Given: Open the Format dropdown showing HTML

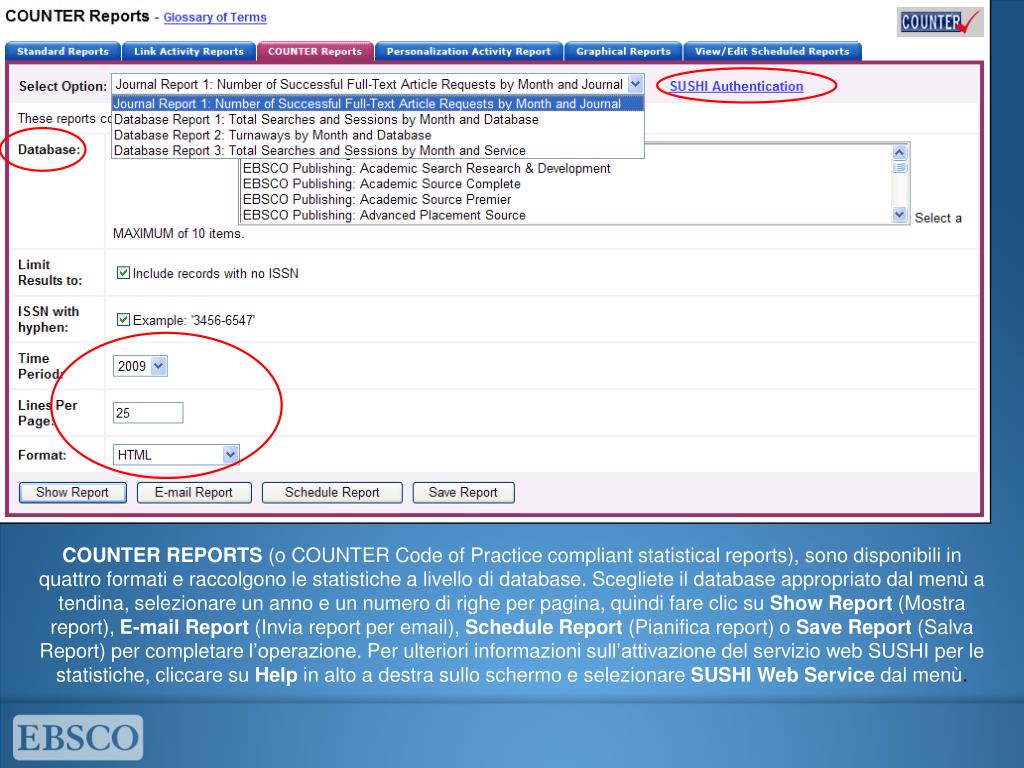Looking at the screenshot, I should (176, 455).
